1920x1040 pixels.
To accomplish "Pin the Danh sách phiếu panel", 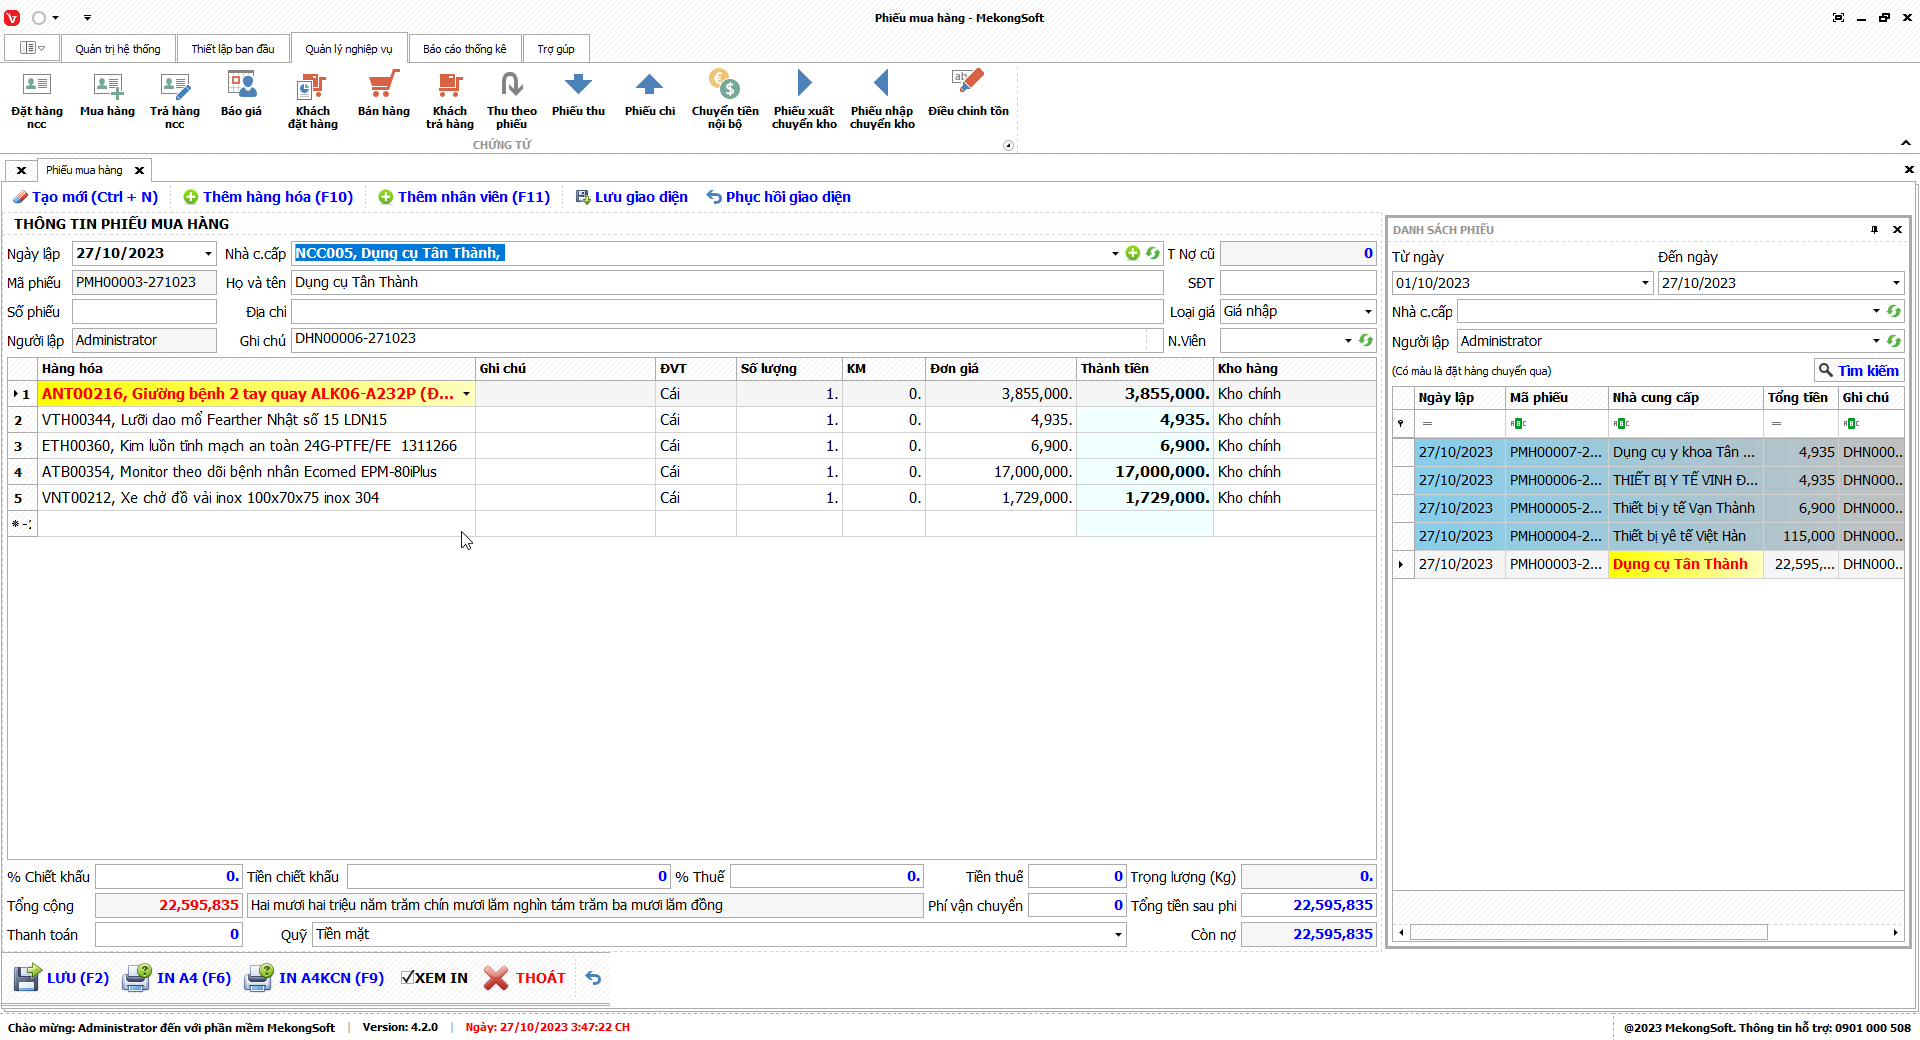I will 1874,230.
